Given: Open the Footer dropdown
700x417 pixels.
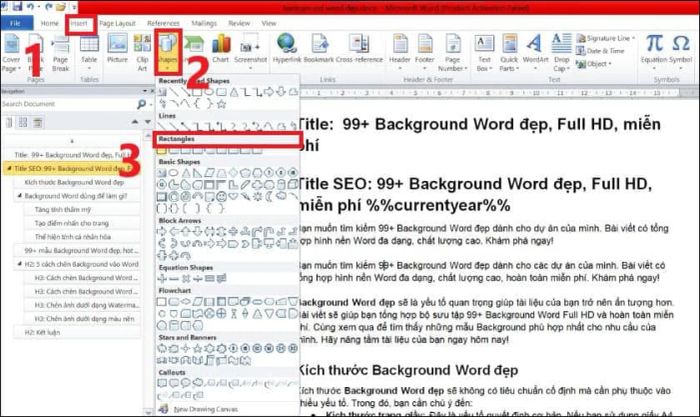Looking at the screenshot, I should pyautogui.click(x=425, y=53).
